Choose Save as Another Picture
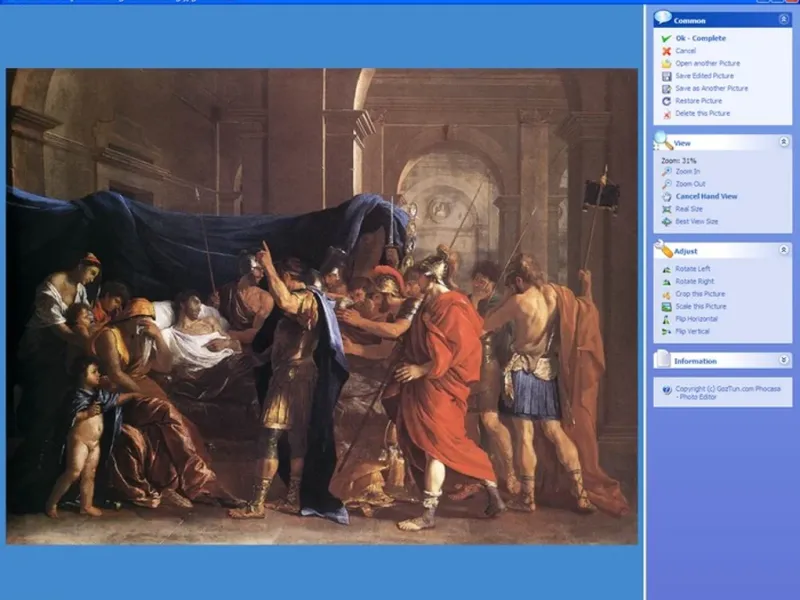Image resolution: width=800 pixels, height=600 pixels. tap(712, 88)
